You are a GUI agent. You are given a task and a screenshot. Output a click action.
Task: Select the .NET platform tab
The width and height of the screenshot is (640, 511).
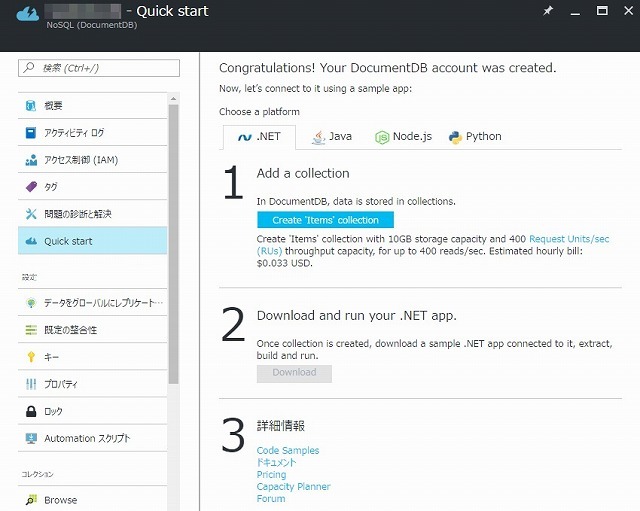259,137
